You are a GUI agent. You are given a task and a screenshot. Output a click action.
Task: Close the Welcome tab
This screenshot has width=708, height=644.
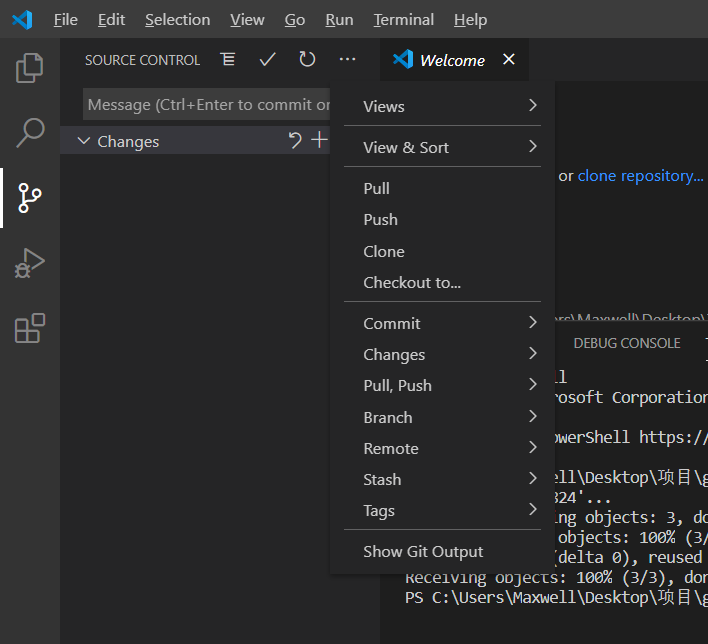509,59
